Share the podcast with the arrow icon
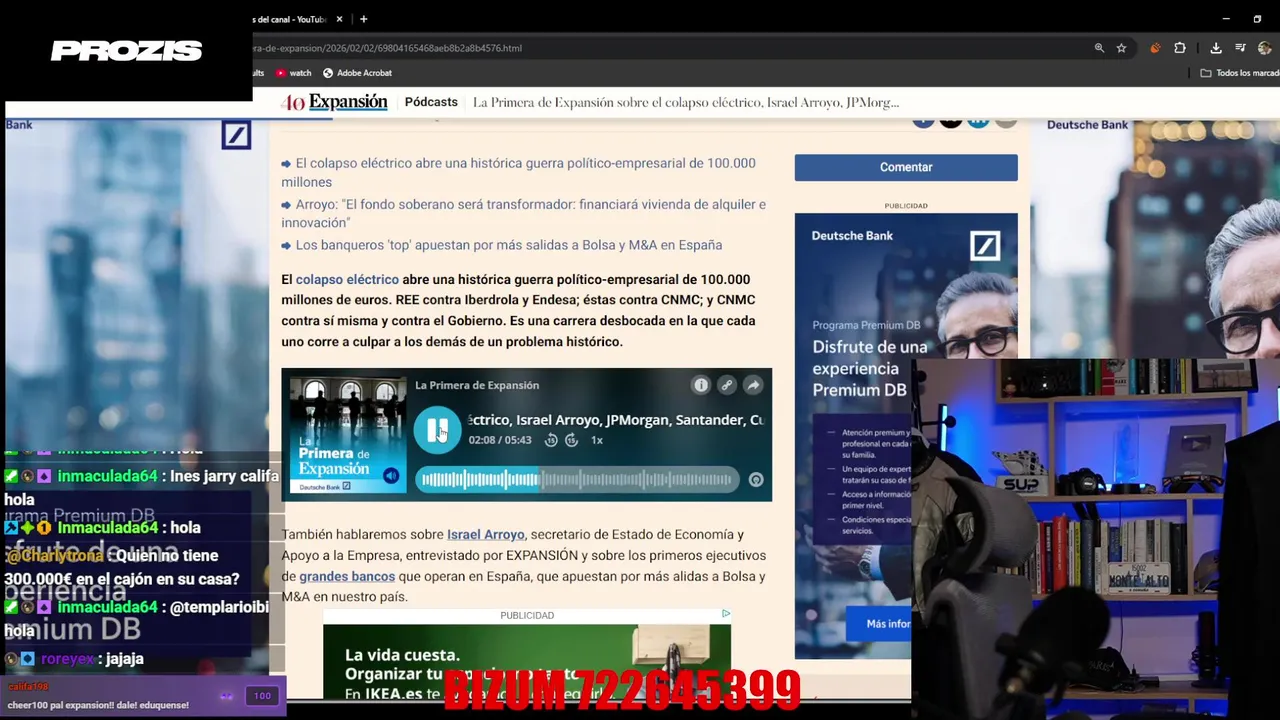This screenshot has width=1280, height=720. point(753,385)
